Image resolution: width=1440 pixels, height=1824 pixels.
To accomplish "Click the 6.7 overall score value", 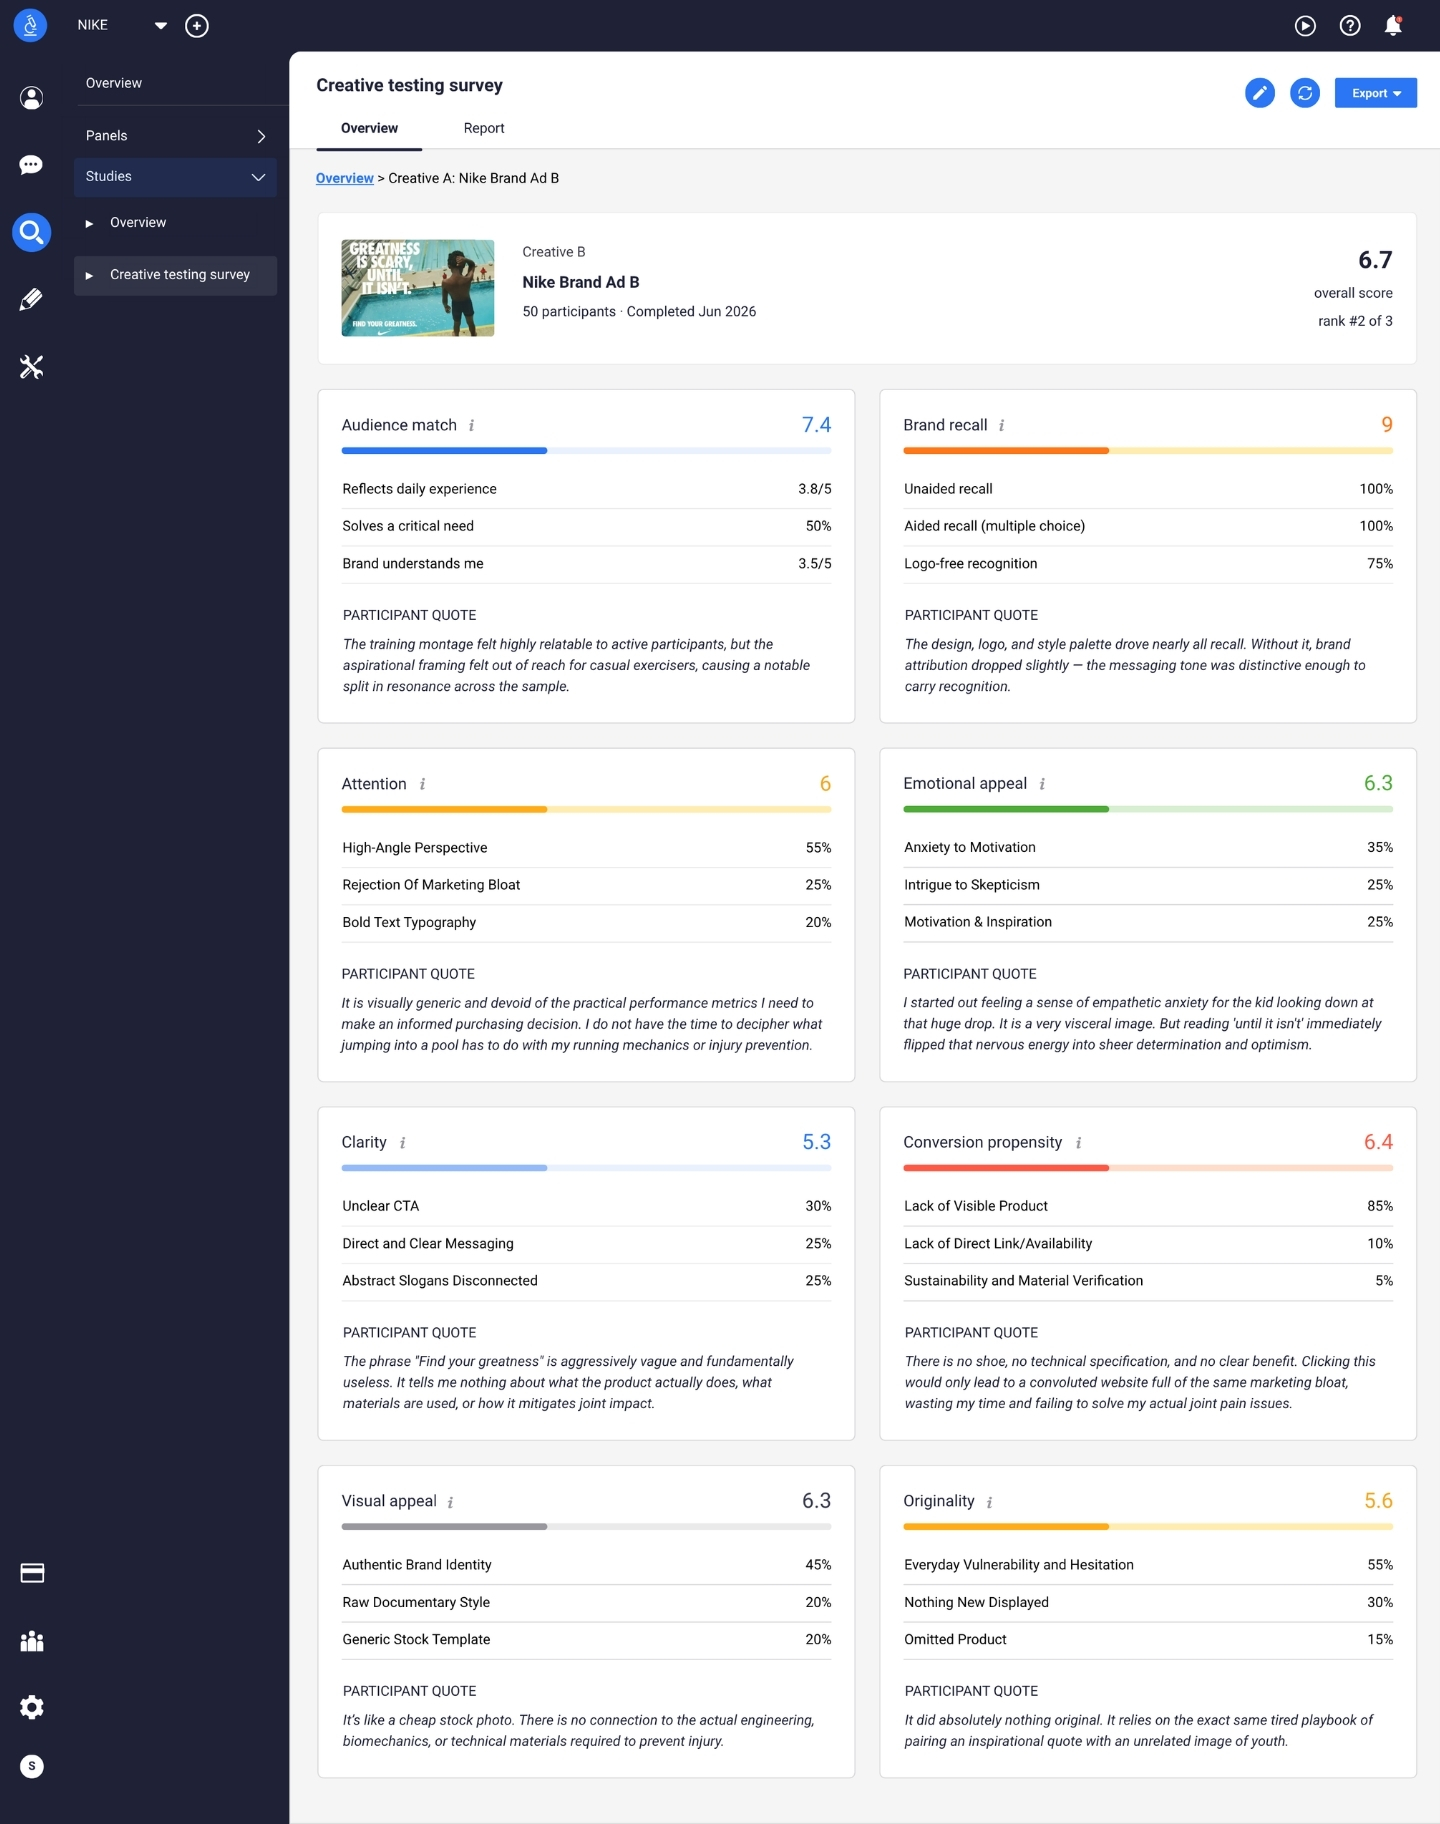I will pos(1375,260).
